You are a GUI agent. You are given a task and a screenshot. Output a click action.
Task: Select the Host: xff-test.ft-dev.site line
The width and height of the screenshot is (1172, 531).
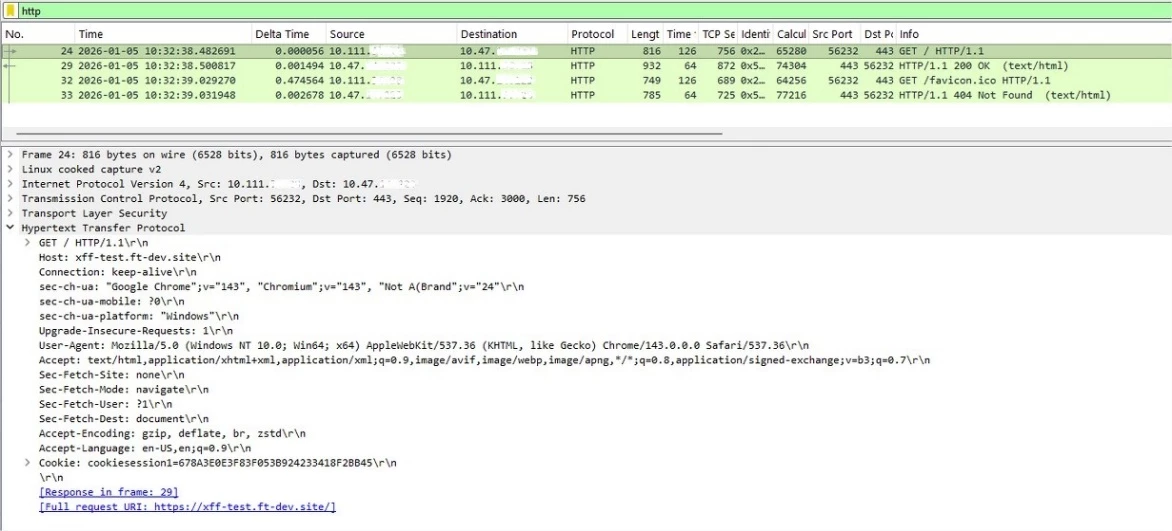click(x=129, y=257)
